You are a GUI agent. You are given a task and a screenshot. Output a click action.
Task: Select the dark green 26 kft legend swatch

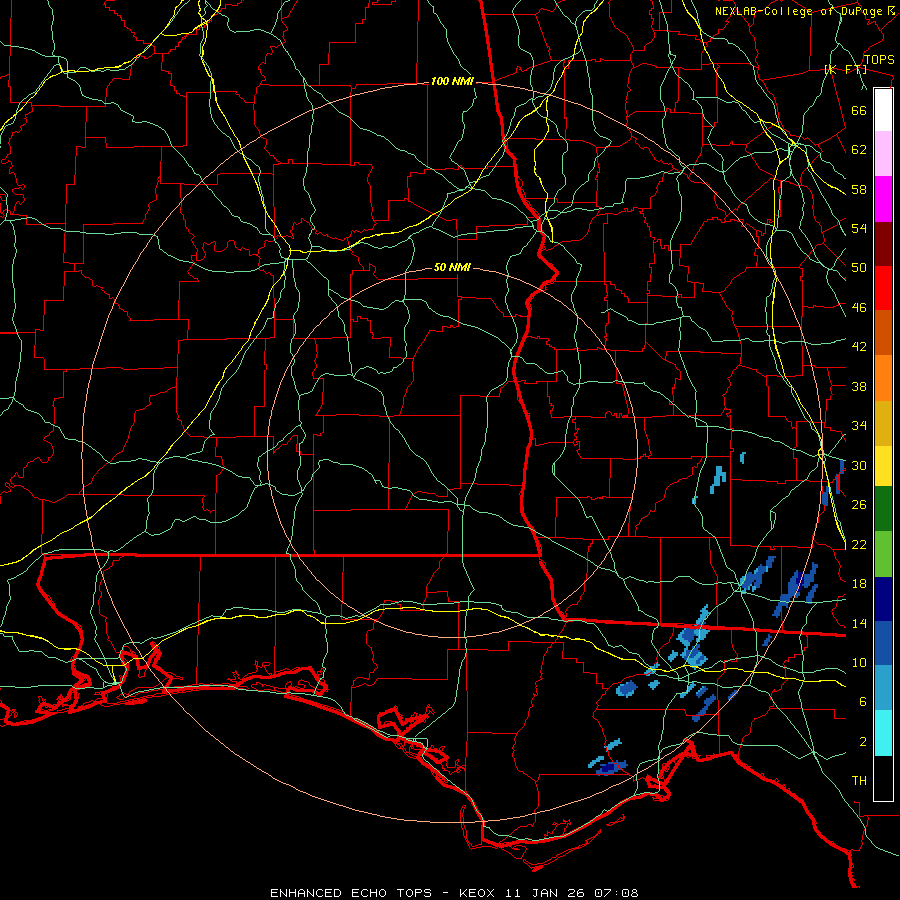(883, 509)
